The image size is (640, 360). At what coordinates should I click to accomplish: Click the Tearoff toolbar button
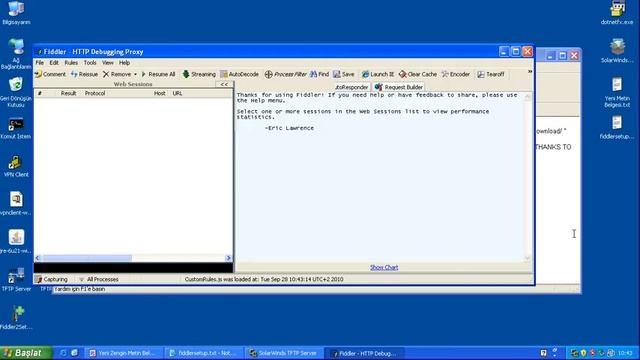coord(491,74)
